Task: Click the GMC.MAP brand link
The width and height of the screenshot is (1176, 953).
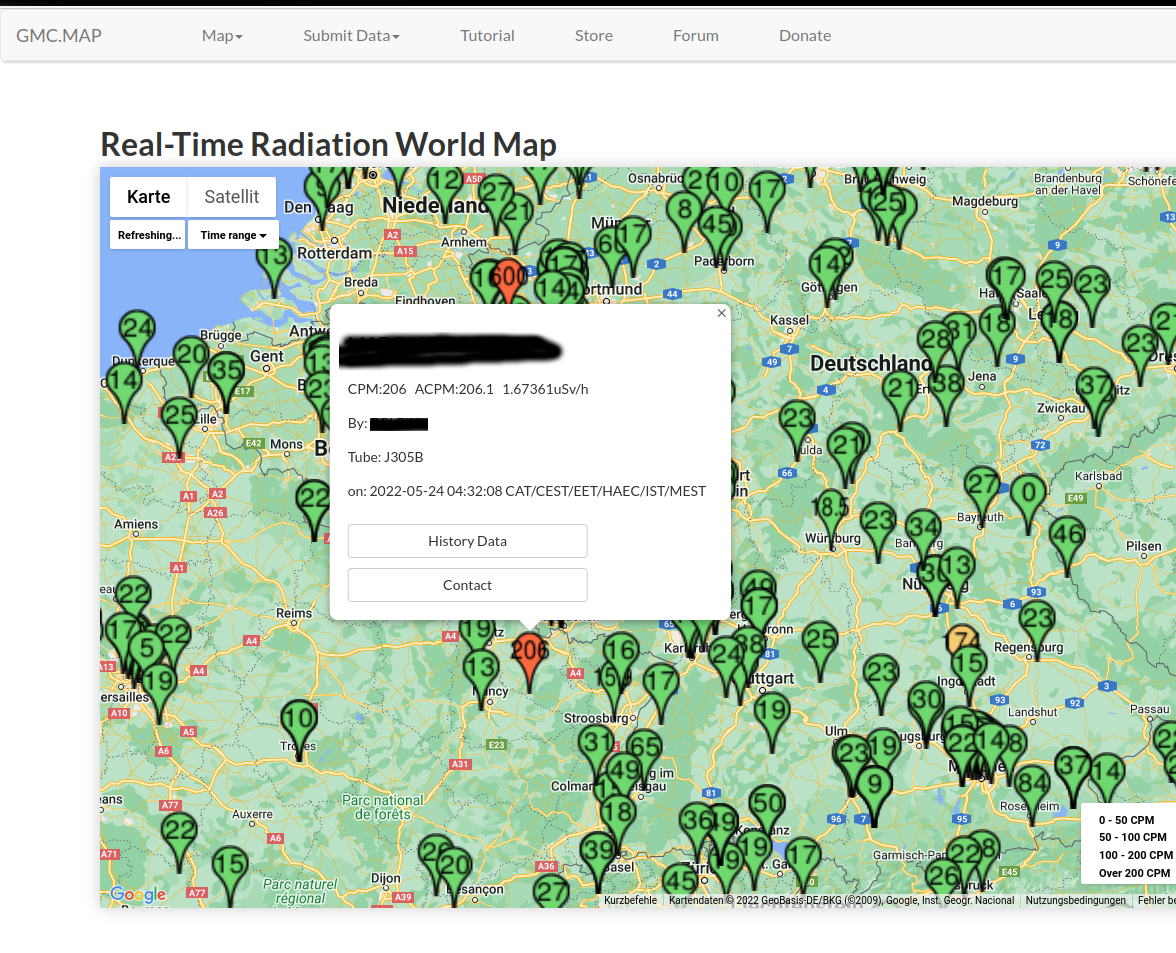Action: tap(59, 35)
